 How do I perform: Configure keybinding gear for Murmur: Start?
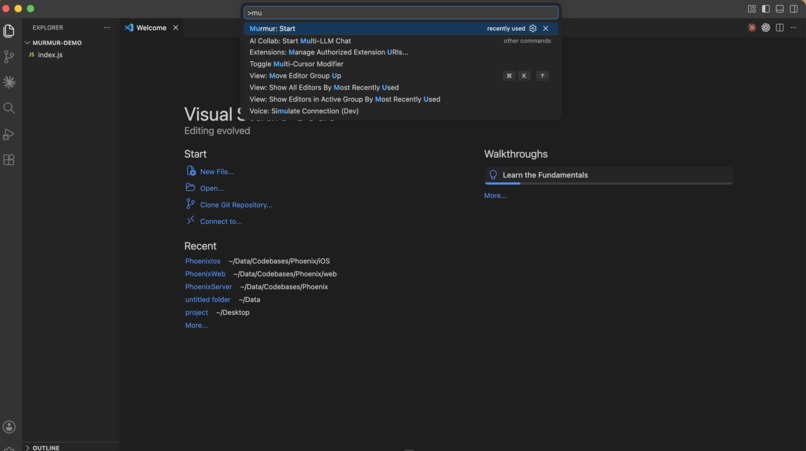pos(533,28)
